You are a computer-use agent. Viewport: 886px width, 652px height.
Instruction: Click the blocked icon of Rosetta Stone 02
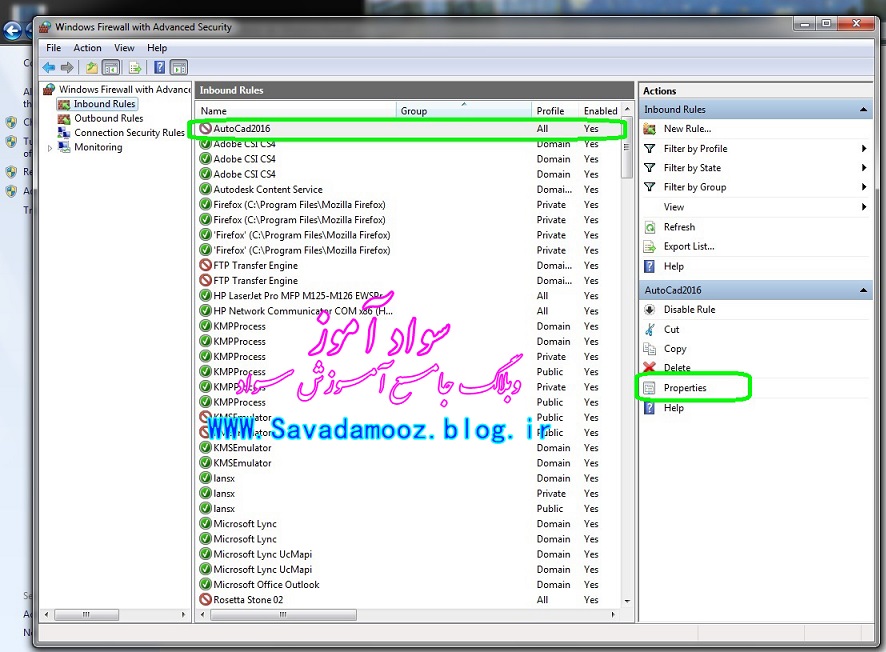pyautogui.click(x=206, y=599)
